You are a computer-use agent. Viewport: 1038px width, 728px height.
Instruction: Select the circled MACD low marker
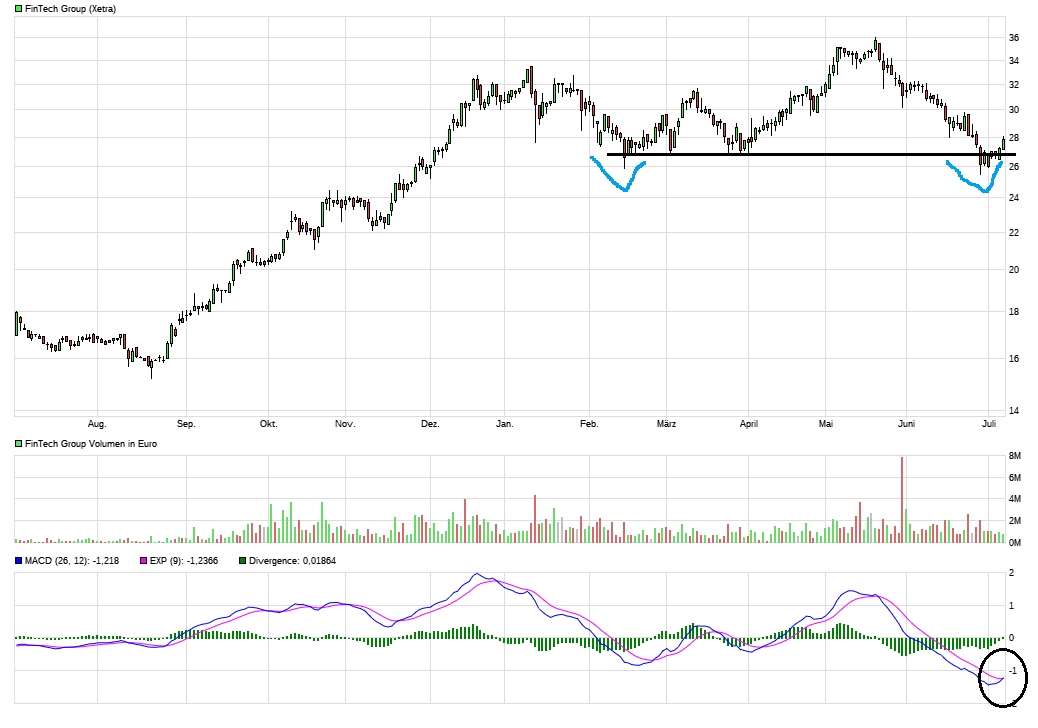pos(1003,678)
